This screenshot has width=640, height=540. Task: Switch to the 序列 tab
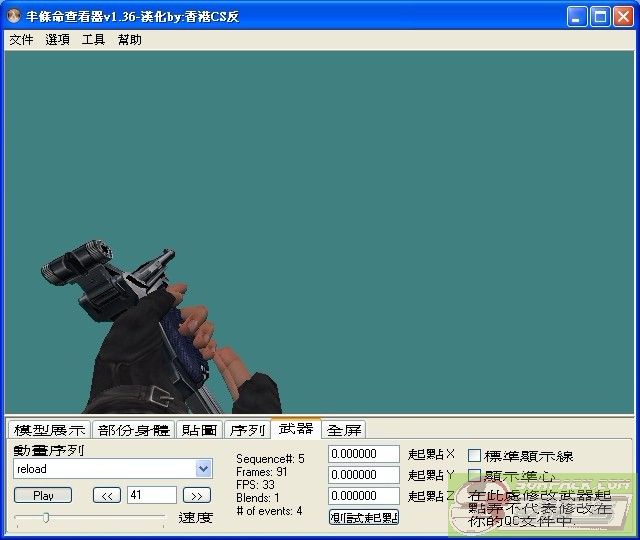pyautogui.click(x=247, y=430)
